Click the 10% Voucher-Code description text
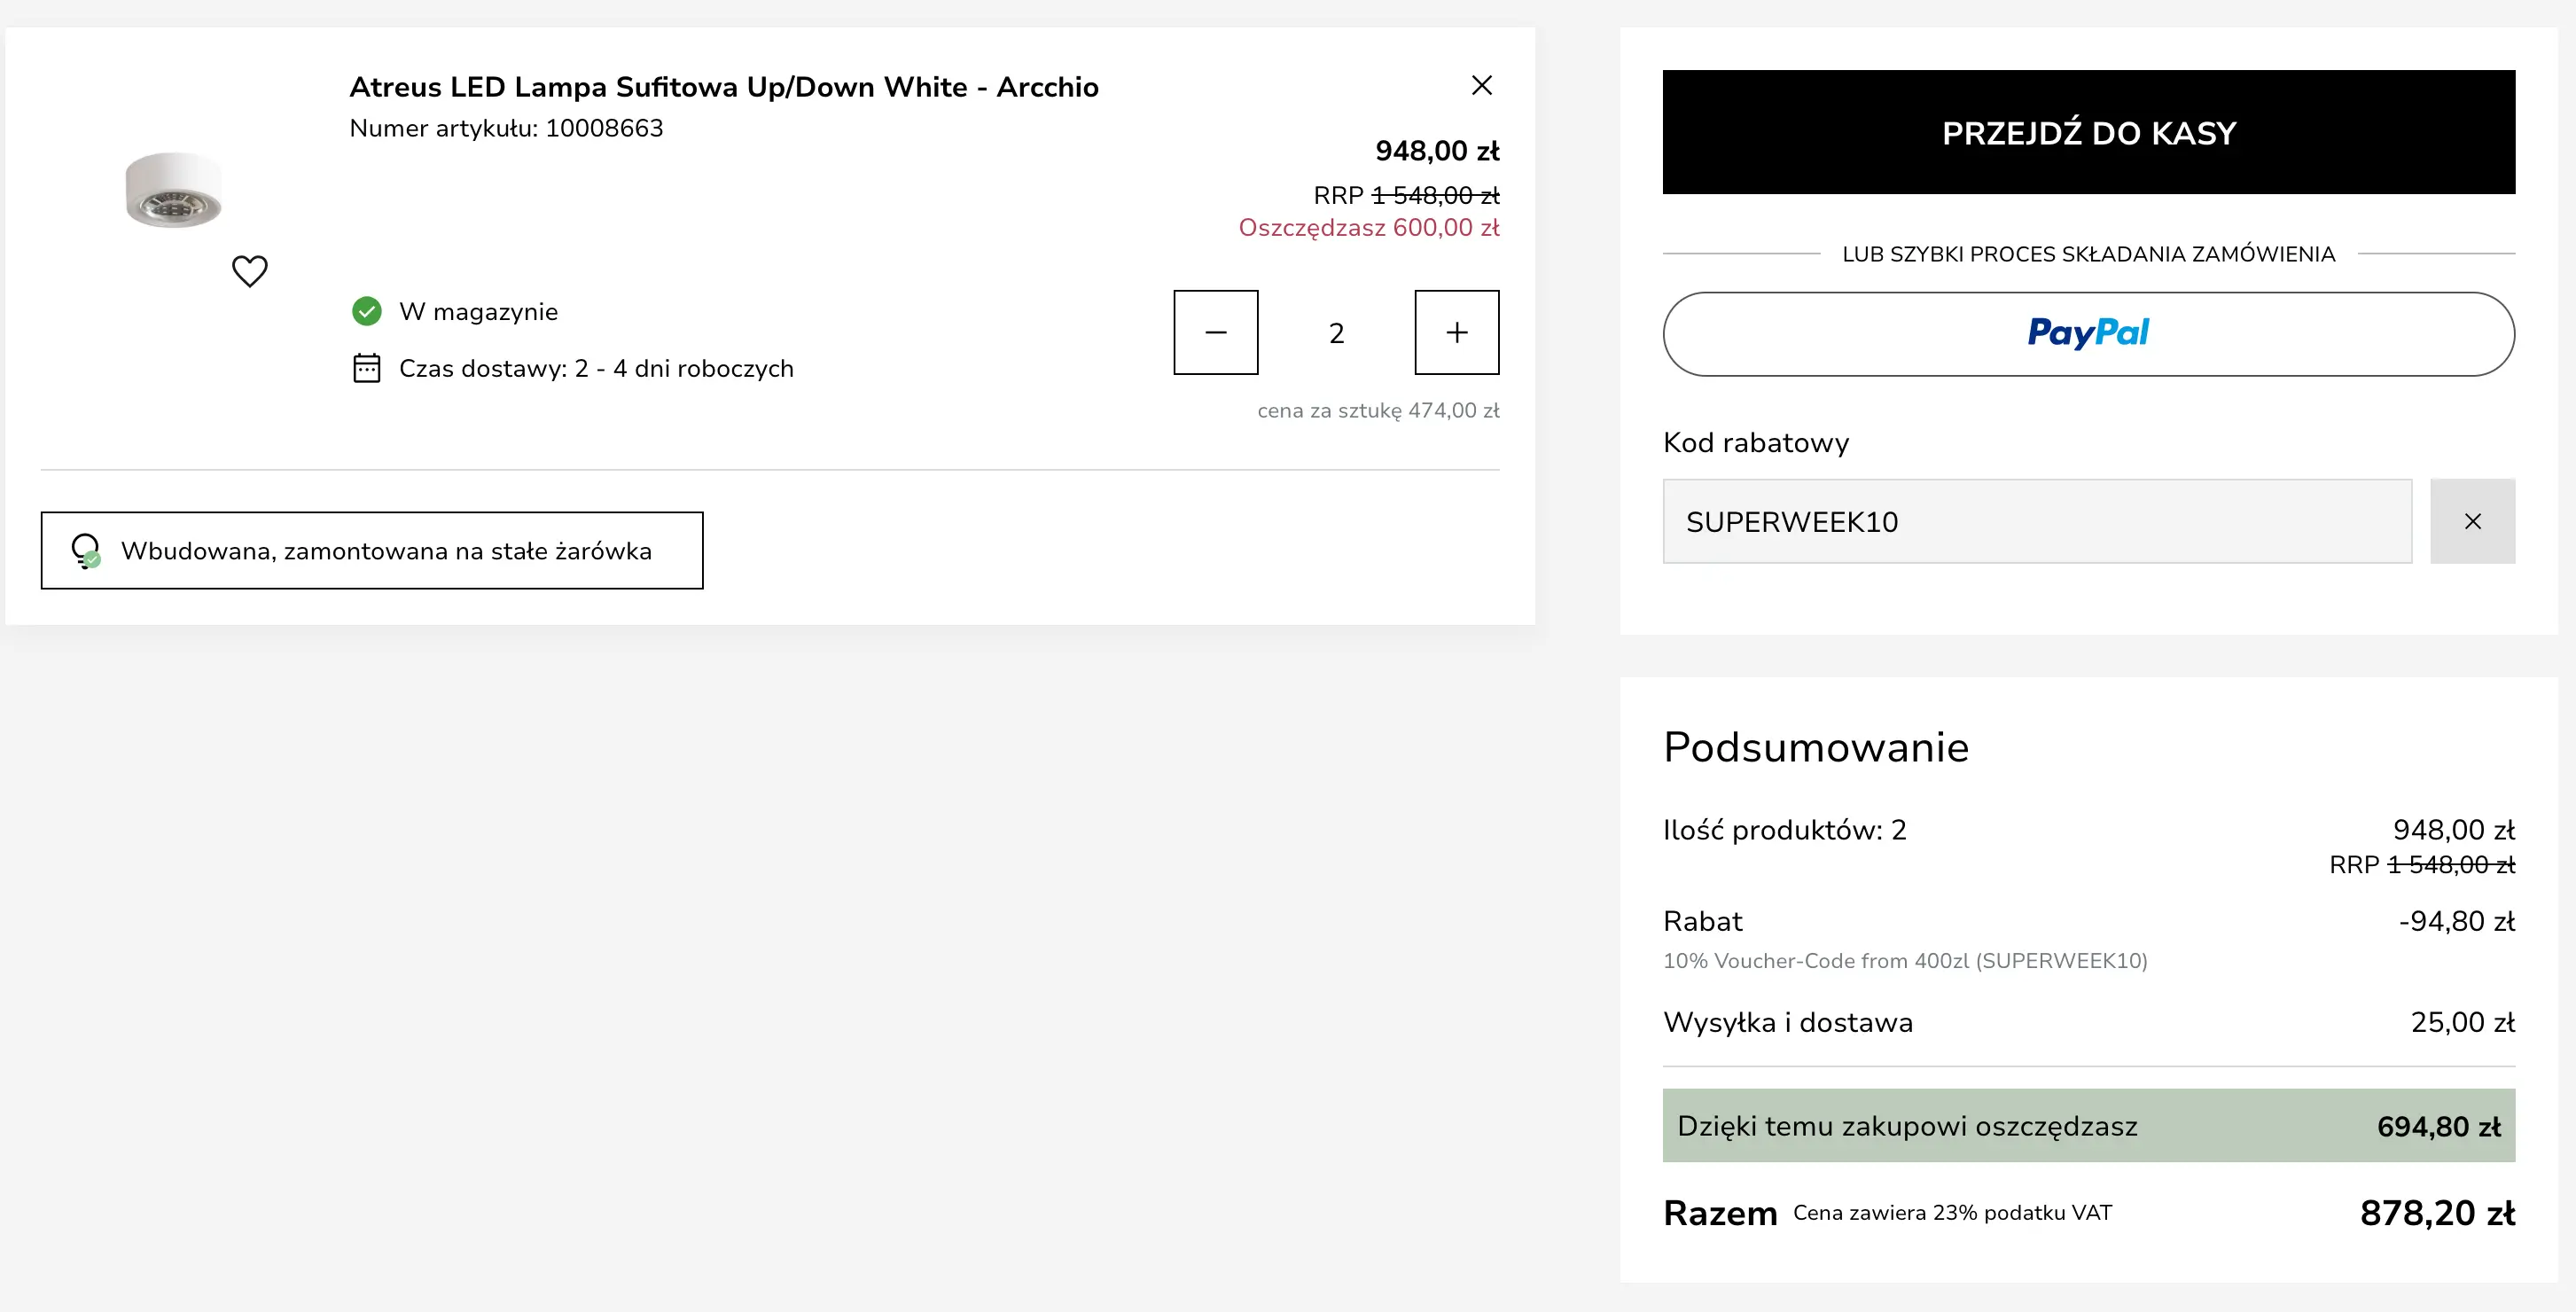2576x1312 pixels. [x=1904, y=961]
